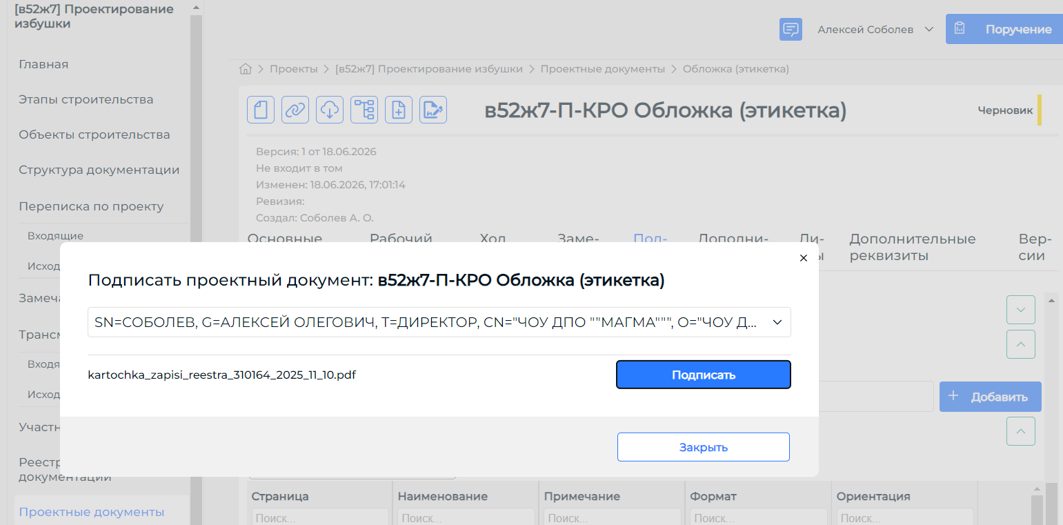Screen dimensions: 1063x525
Task: Open the chat messages icon
Action: [x=790, y=29]
